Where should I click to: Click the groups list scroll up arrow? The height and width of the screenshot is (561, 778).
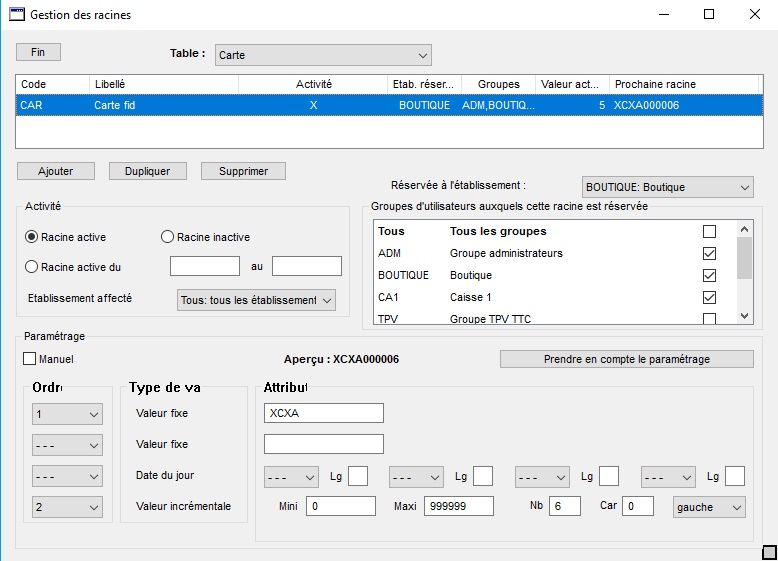pyautogui.click(x=744, y=229)
